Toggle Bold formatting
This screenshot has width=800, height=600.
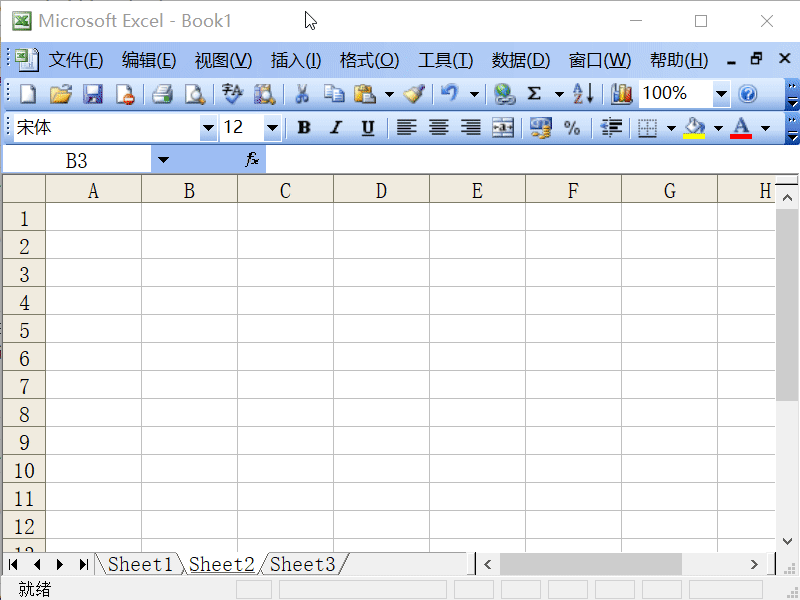coord(304,127)
